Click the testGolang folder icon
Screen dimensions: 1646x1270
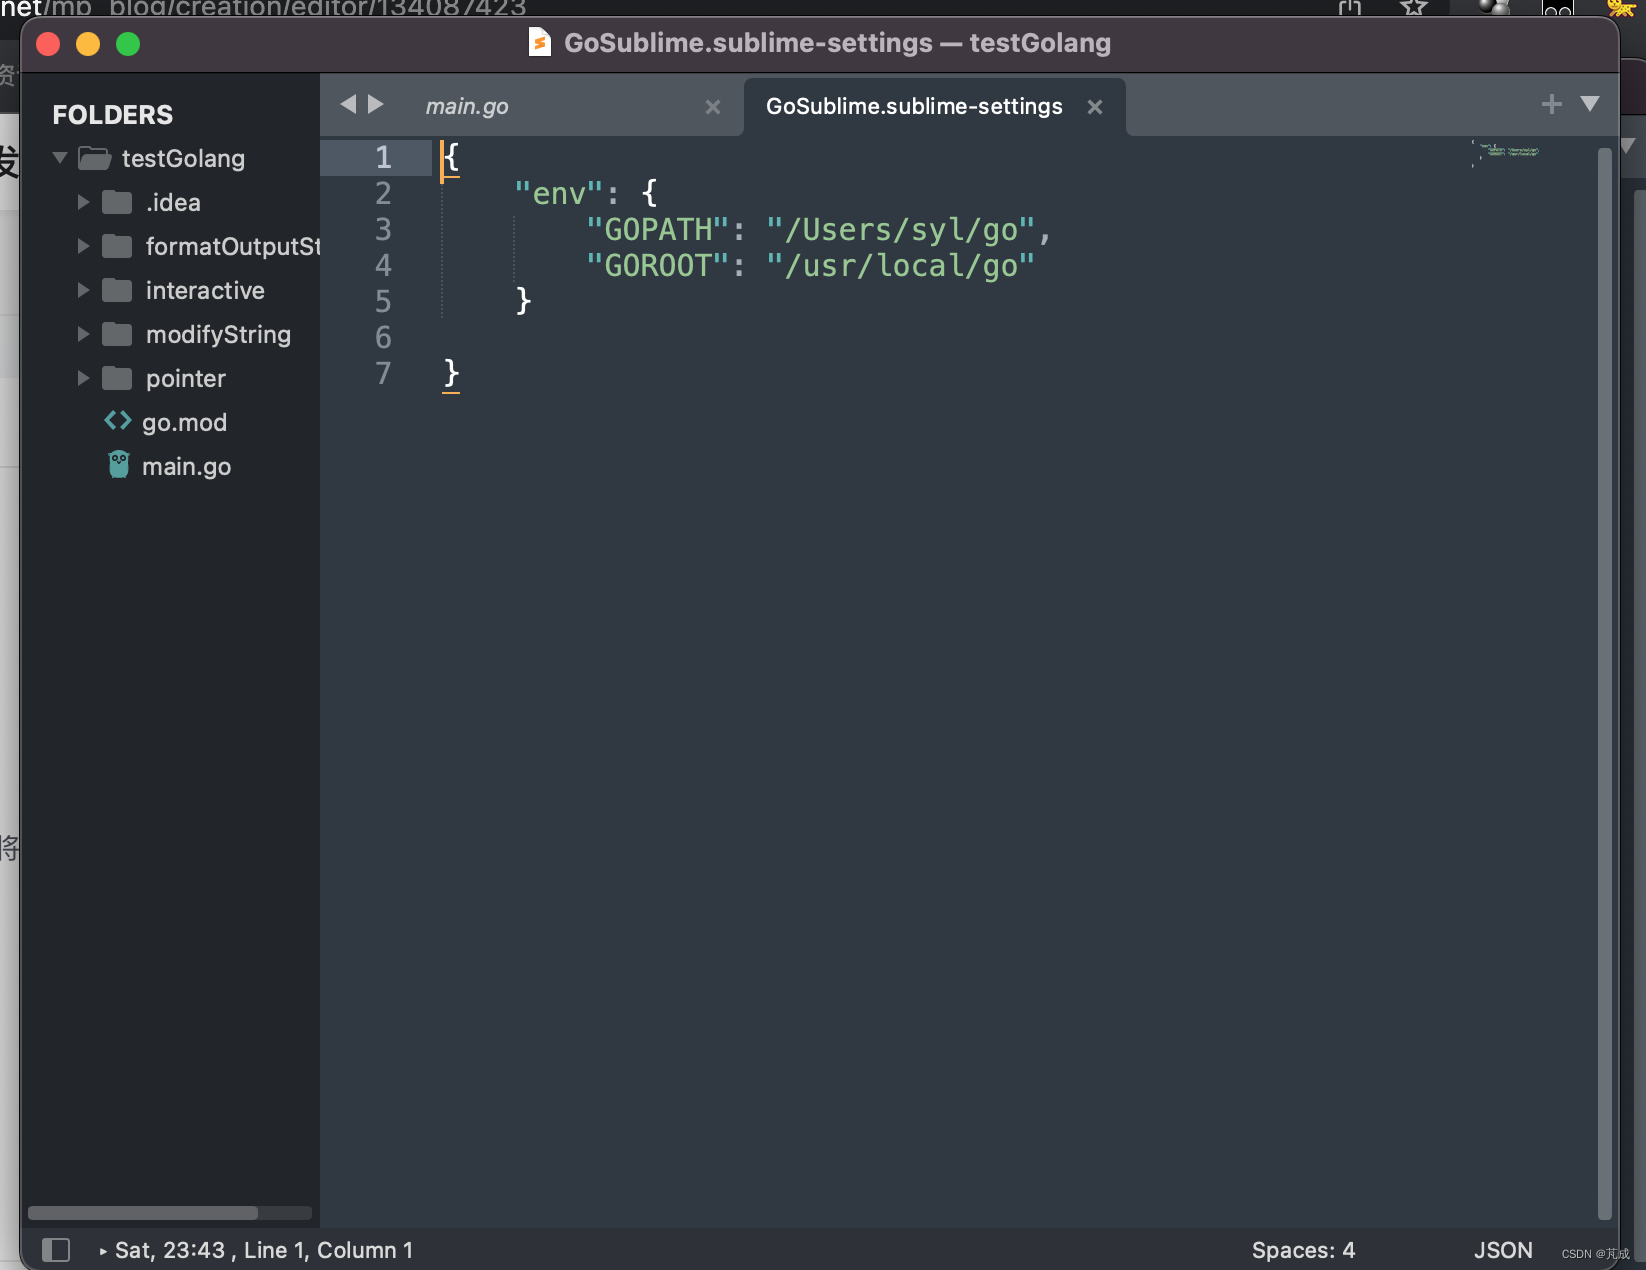(94, 157)
